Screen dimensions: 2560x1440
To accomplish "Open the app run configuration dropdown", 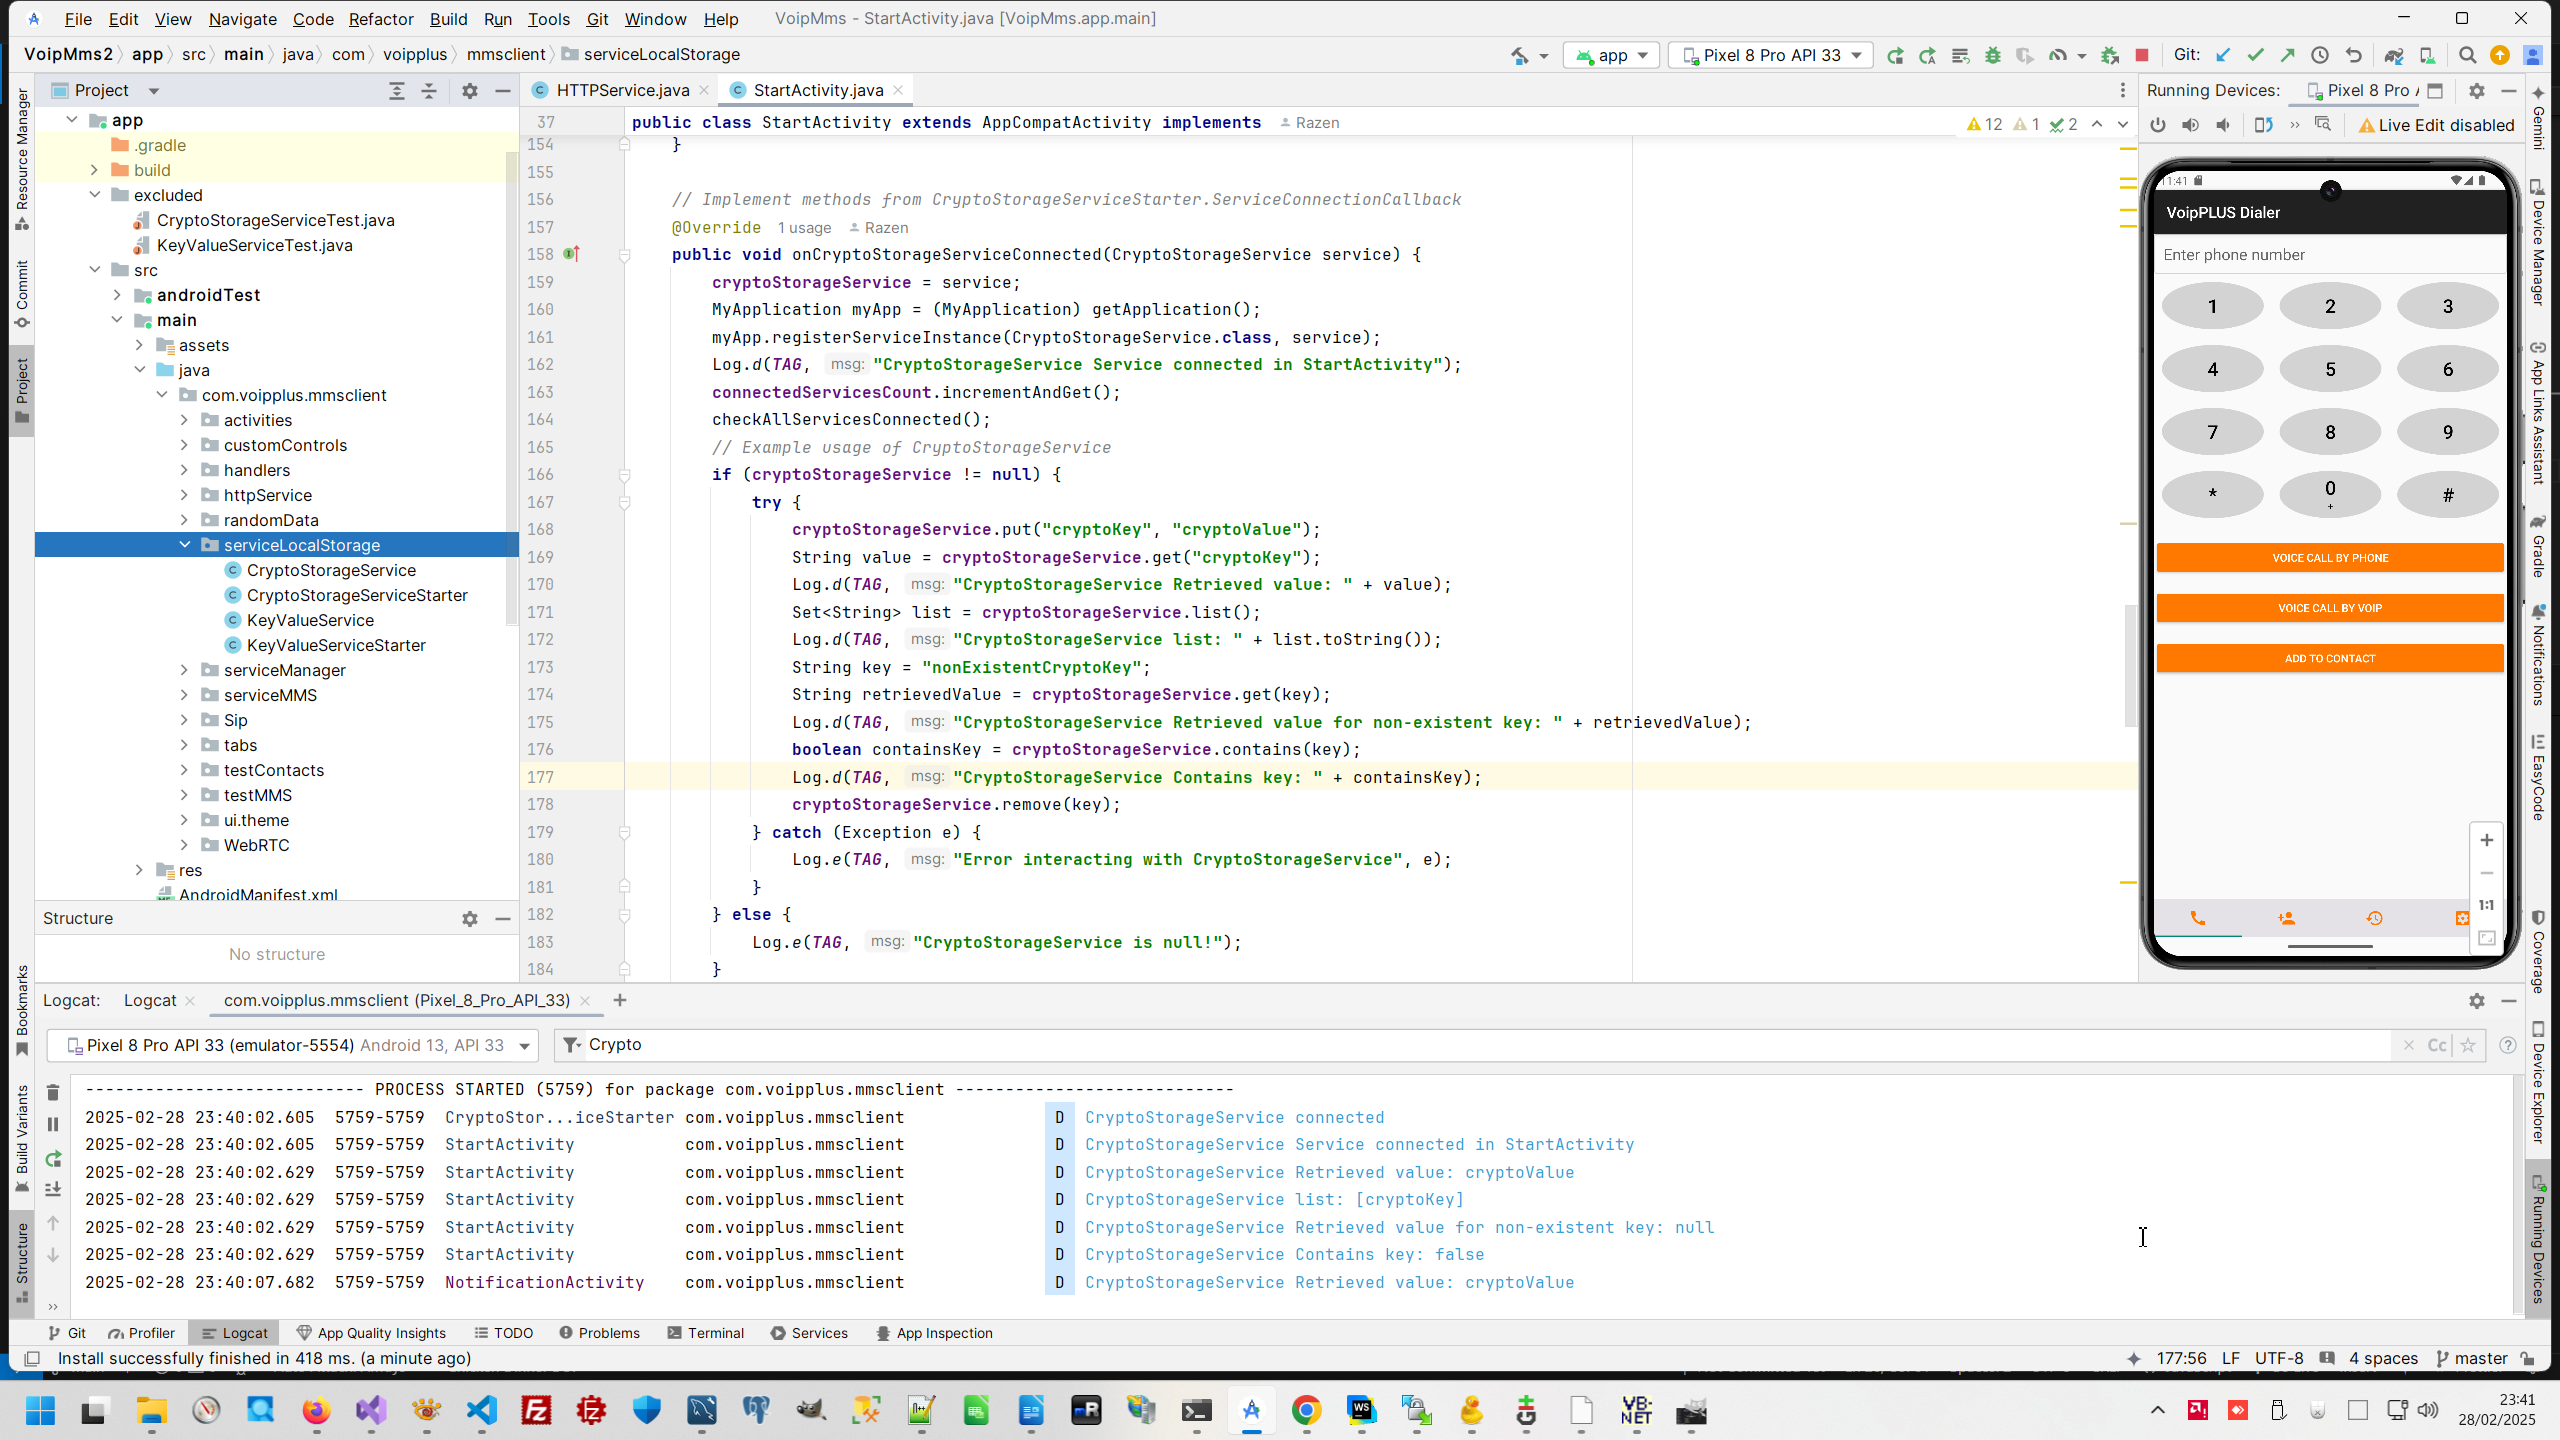I will (x=1612, y=55).
